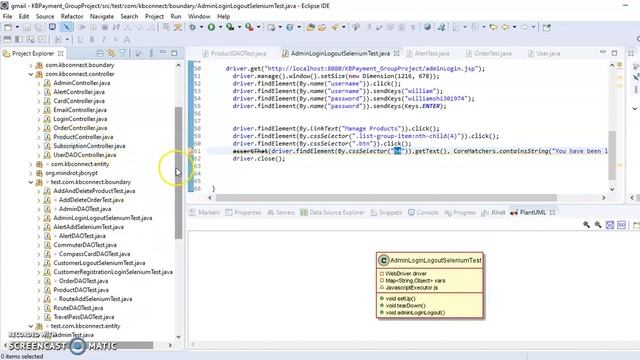The height and width of the screenshot is (360, 640).
Task: Open the Data Source Explorer tab
Action: (332, 212)
